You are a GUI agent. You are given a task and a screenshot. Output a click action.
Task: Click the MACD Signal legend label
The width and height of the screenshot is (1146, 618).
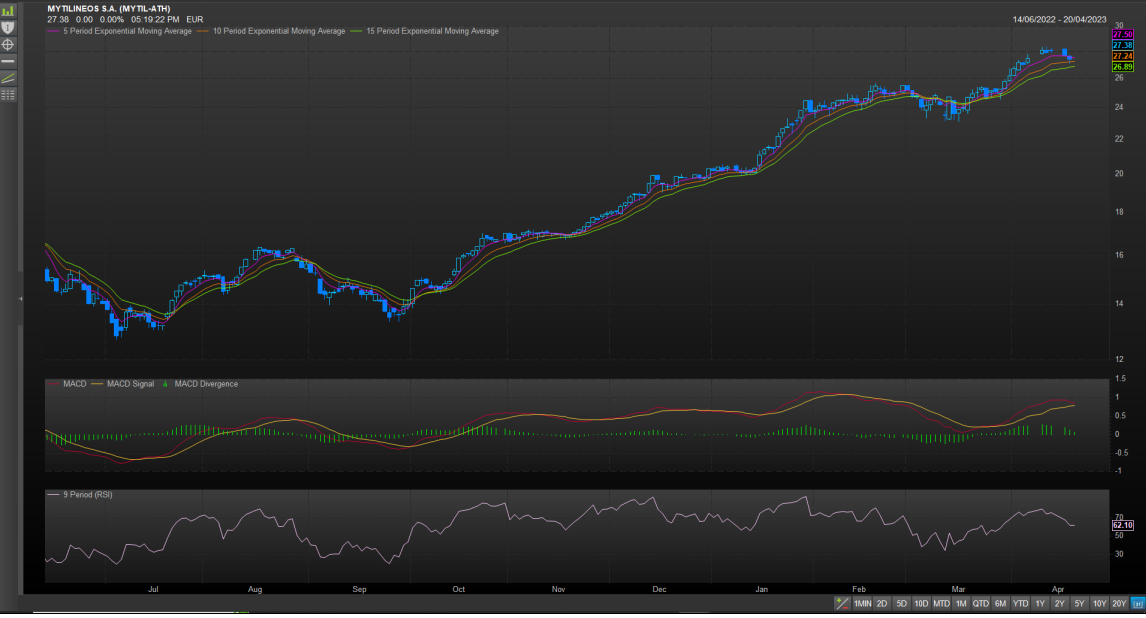coord(130,384)
